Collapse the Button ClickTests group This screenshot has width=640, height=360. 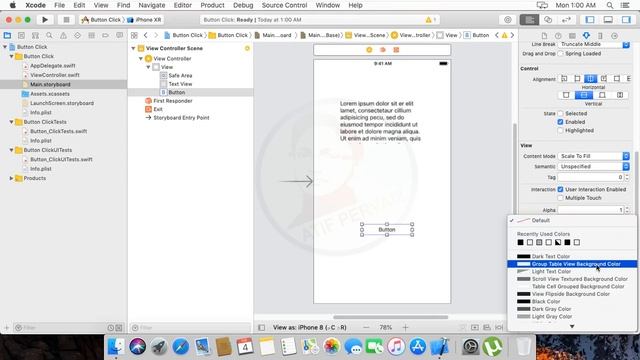(x=11, y=122)
